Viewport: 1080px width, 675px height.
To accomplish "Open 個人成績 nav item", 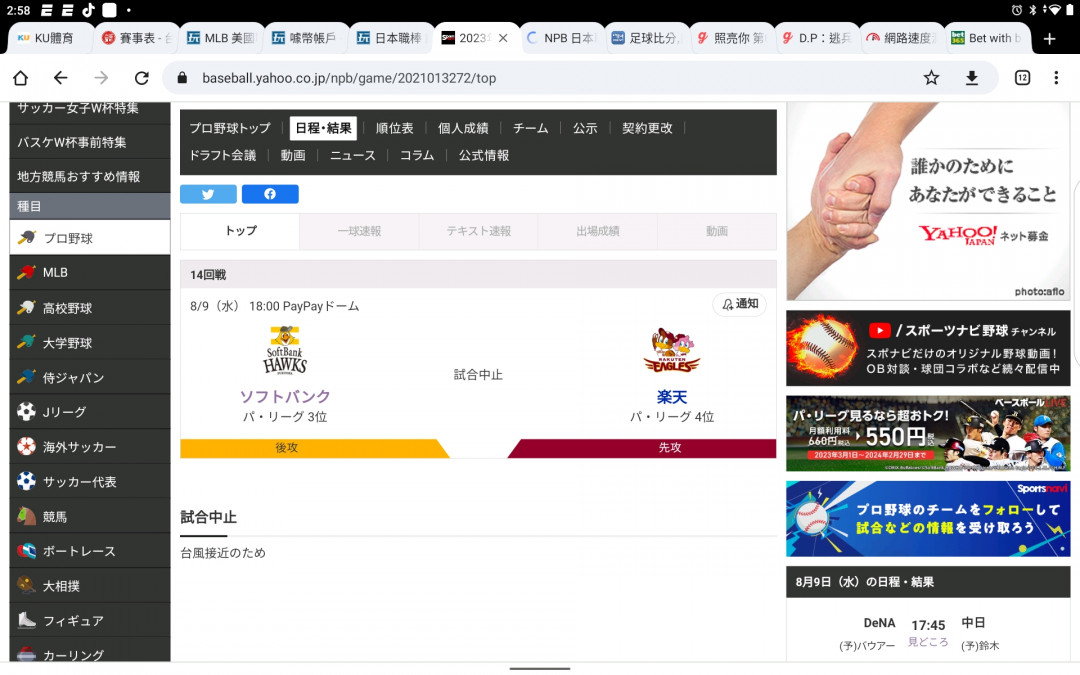I will [463, 128].
